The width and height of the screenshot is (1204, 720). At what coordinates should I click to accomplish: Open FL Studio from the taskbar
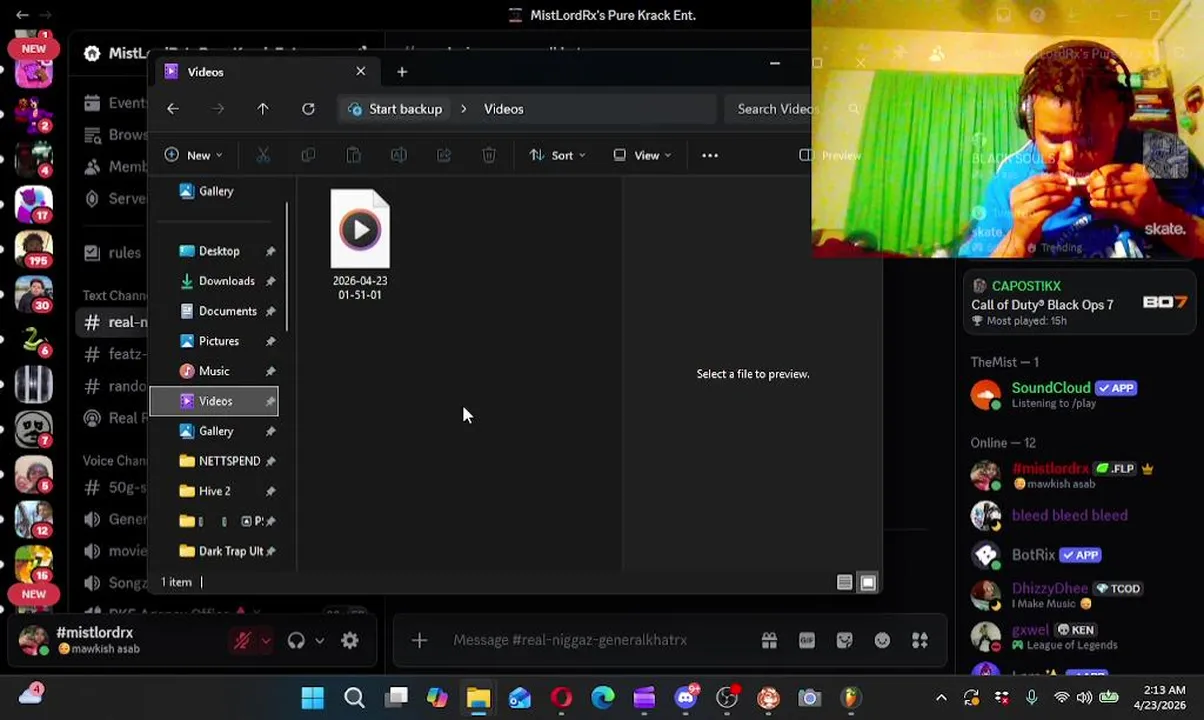[851, 698]
